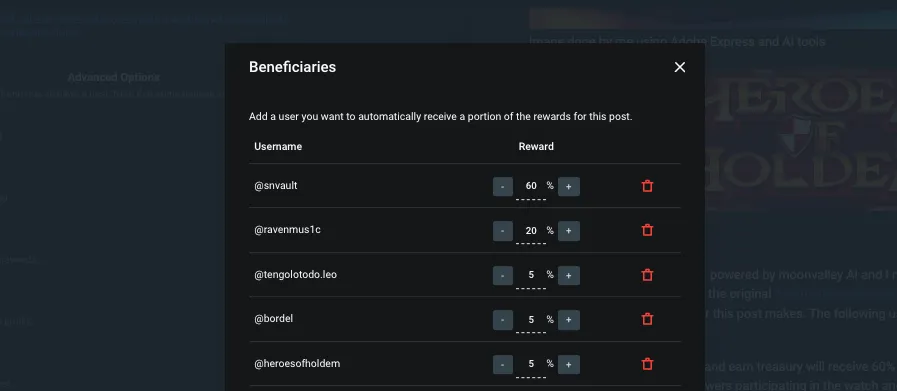The height and width of the screenshot is (391, 897).
Task: Increase @ravenmus1c reward percentage
Action: (x=569, y=231)
